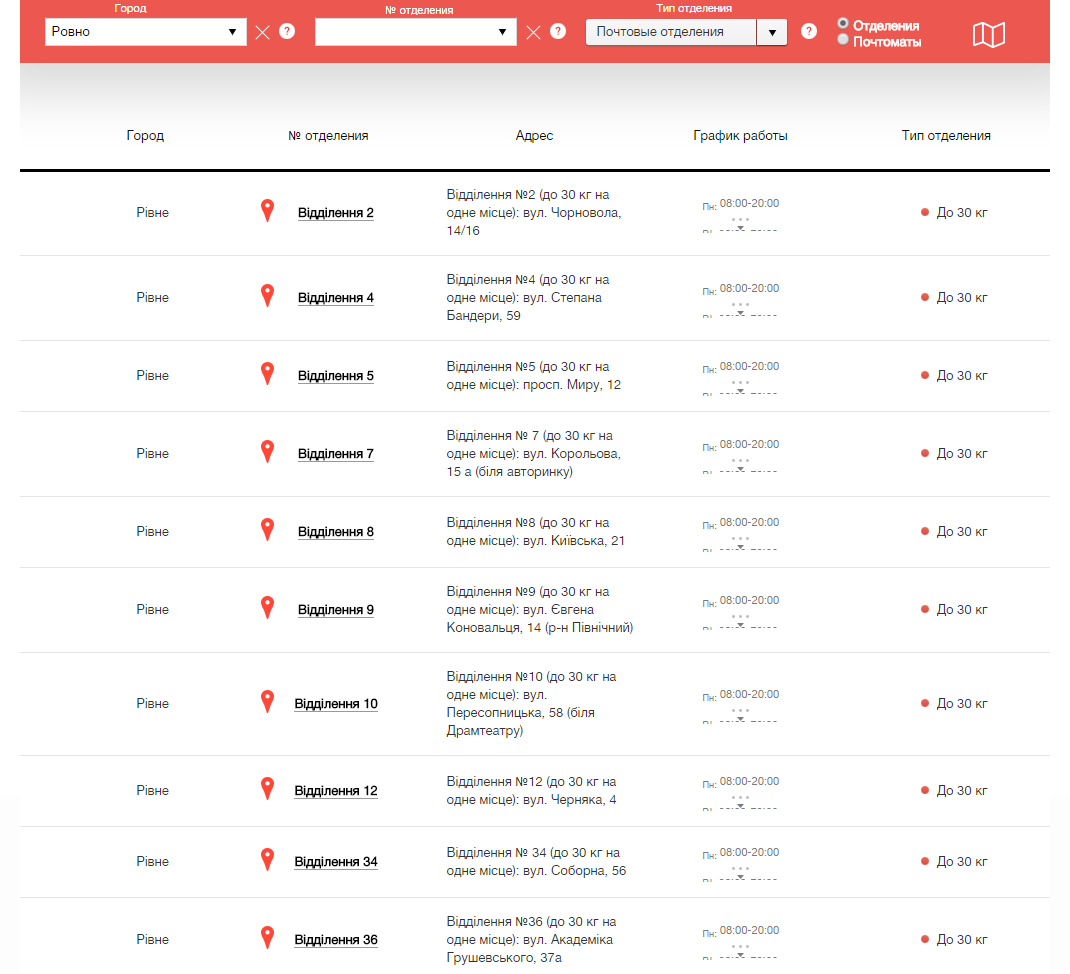Viewport: 1070px width, 974px height.
Task: Open the Відділення 34 link
Action: (x=336, y=862)
